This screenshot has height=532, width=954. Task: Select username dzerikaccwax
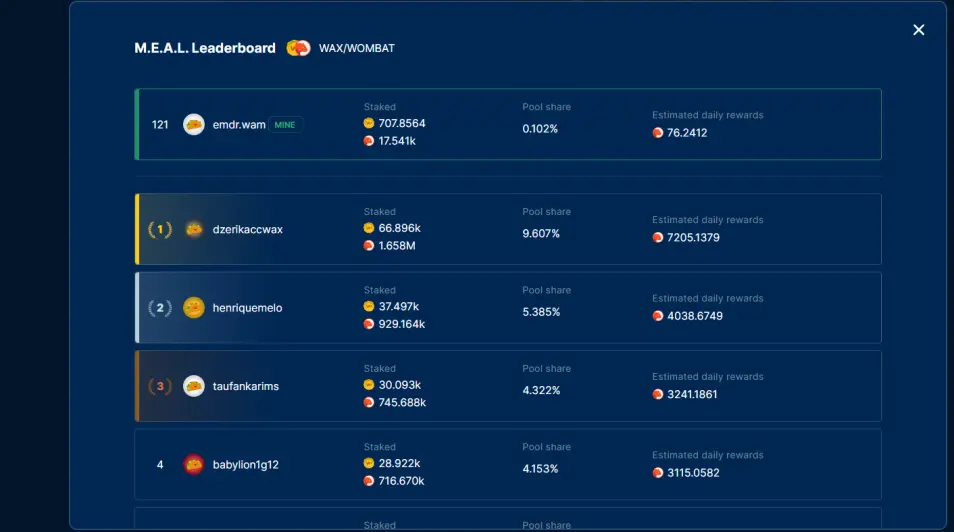[x=248, y=229]
